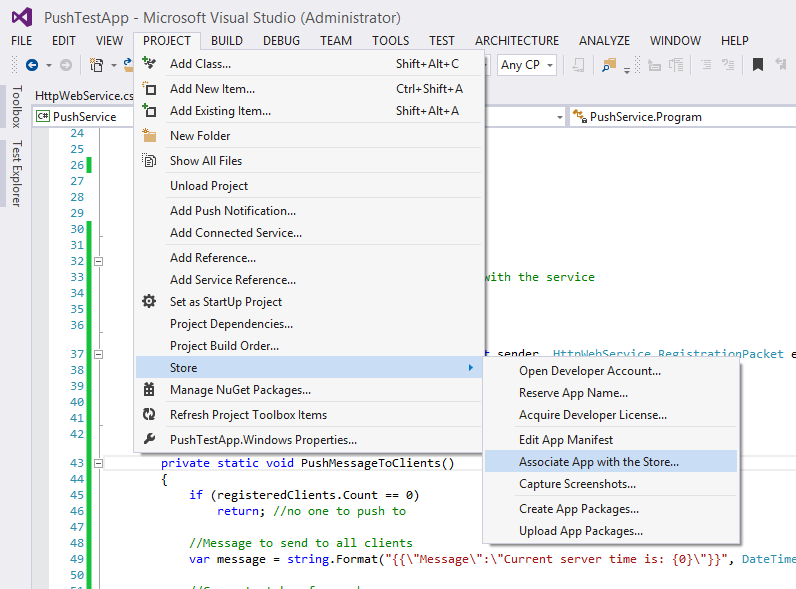Collapse the PushMessageToClients method outline
This screenshot has height=589, width=796.
(x=98, y=464)
